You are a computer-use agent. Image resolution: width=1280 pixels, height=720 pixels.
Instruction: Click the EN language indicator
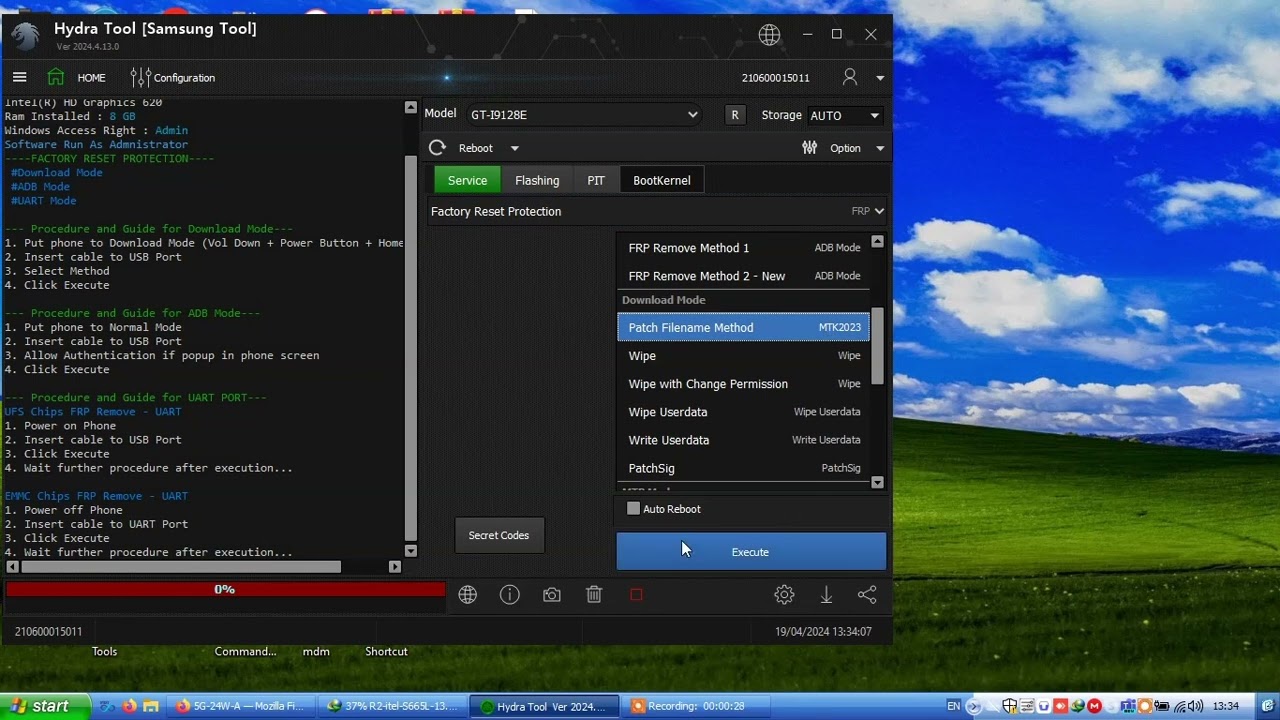tap(953, 707)
